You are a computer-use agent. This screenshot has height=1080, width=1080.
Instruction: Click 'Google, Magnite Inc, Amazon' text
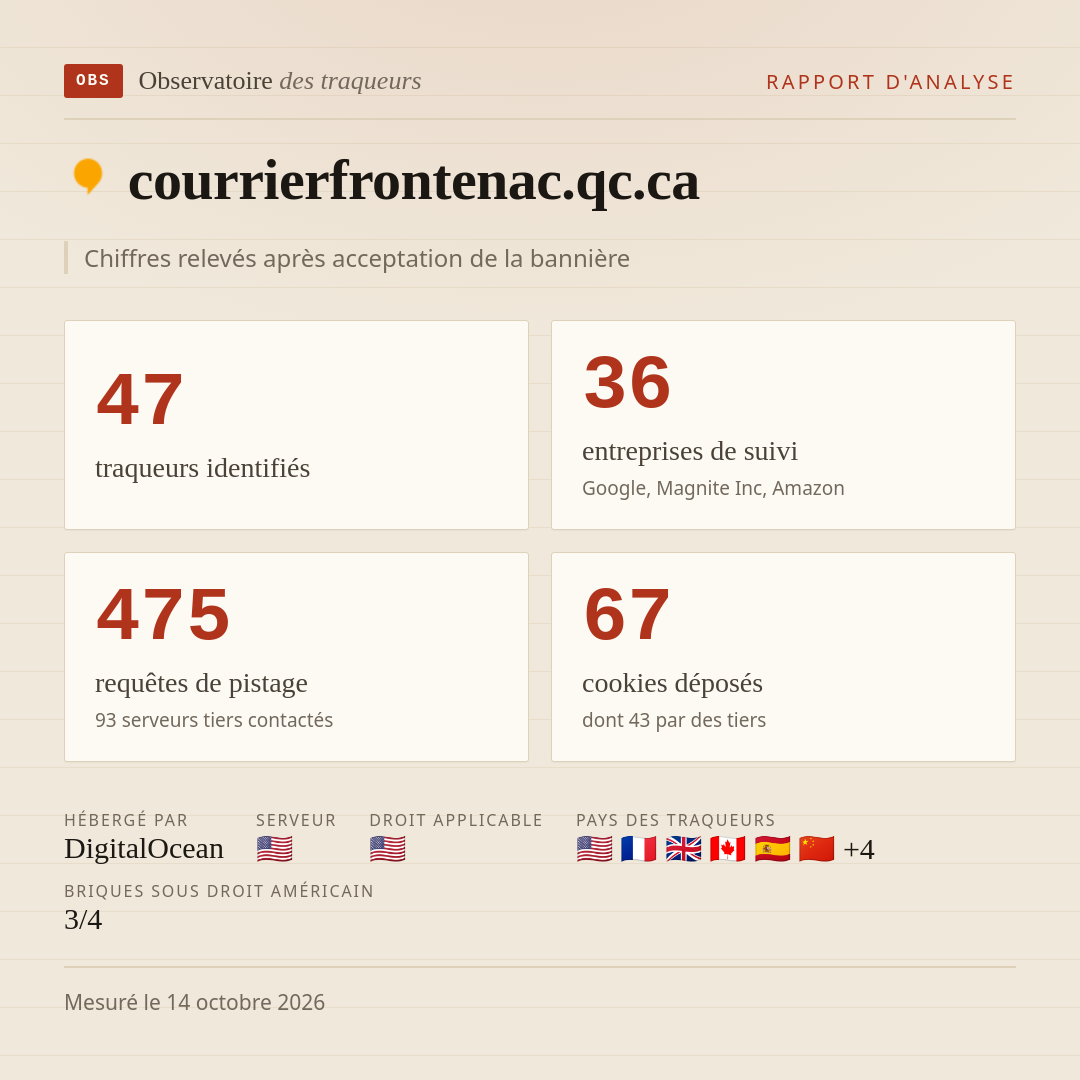pos(713,488)
